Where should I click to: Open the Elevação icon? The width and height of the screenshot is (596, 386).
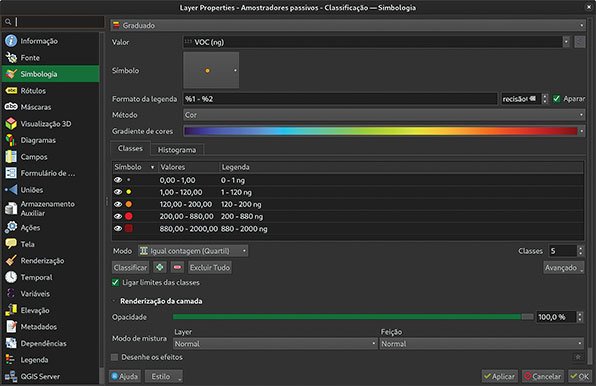11,310
